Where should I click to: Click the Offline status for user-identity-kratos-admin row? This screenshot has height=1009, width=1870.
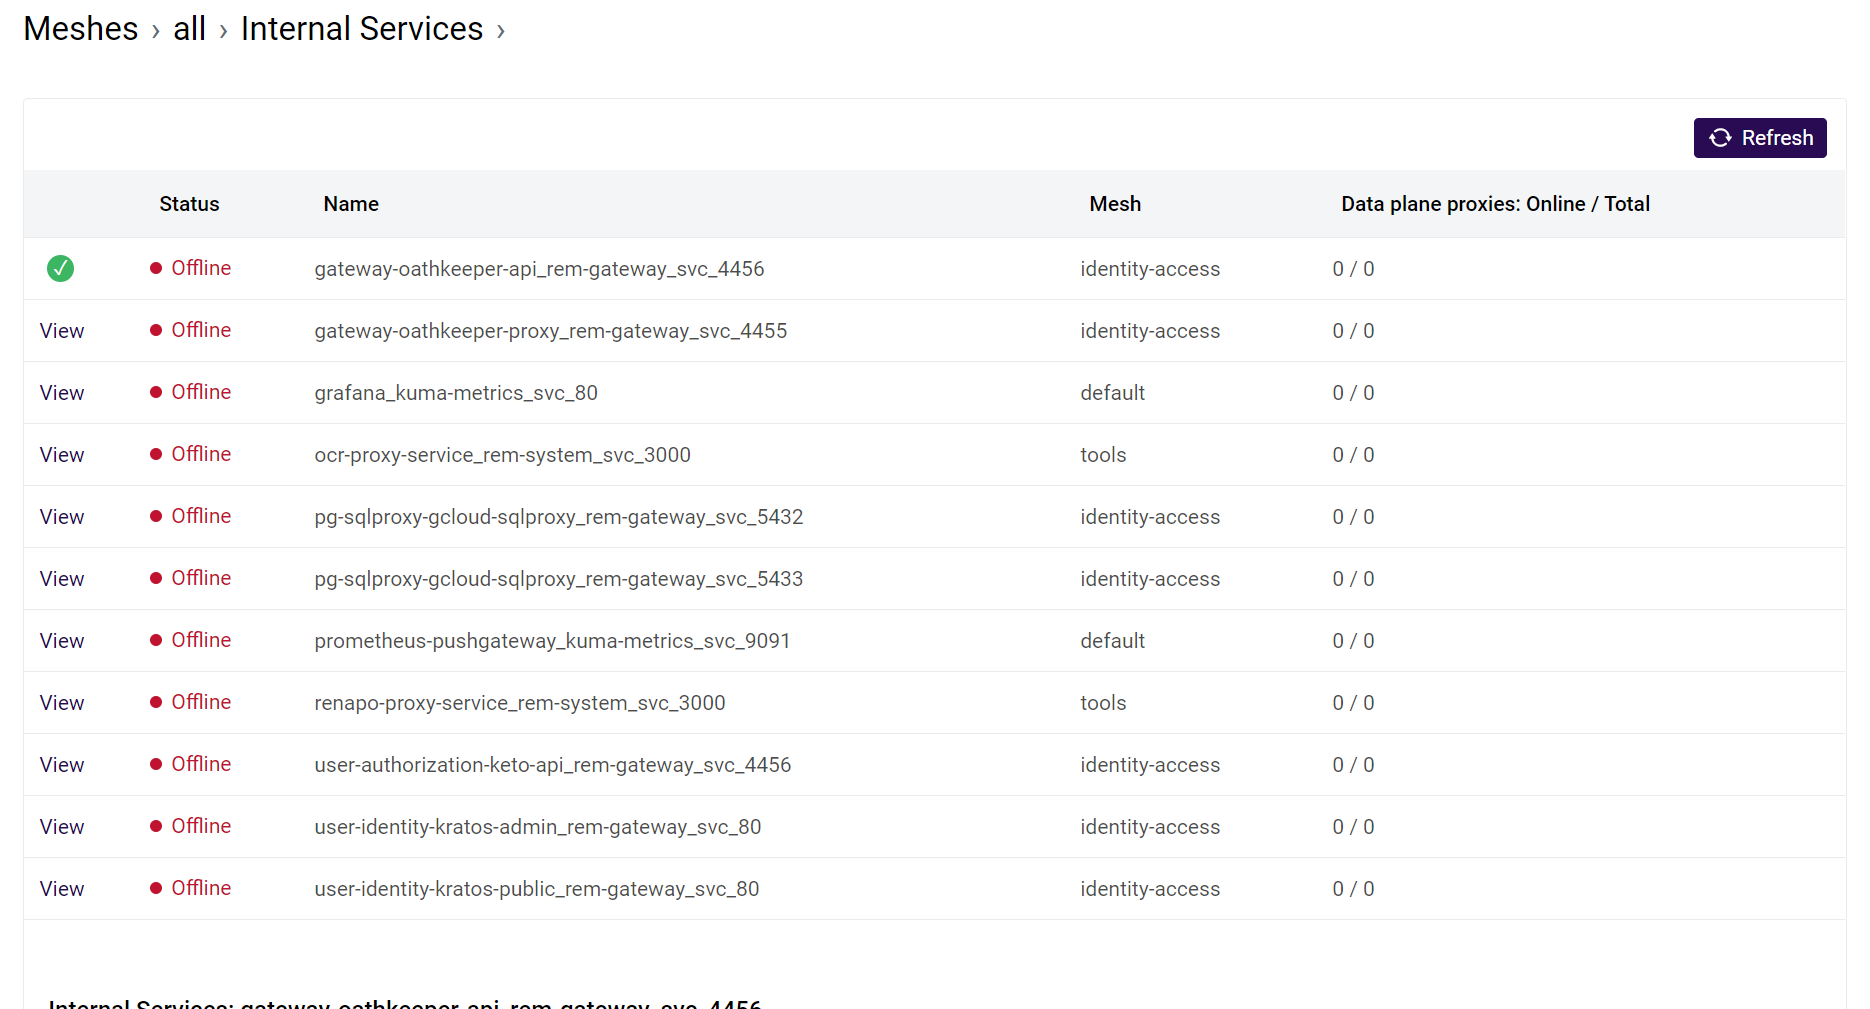pyautogui.click(x=201, y=826)
